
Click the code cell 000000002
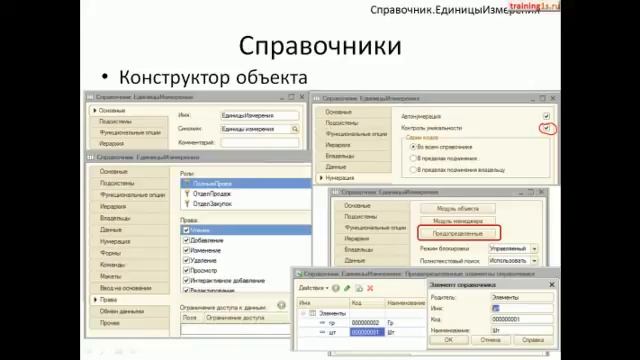coord(367,323)
